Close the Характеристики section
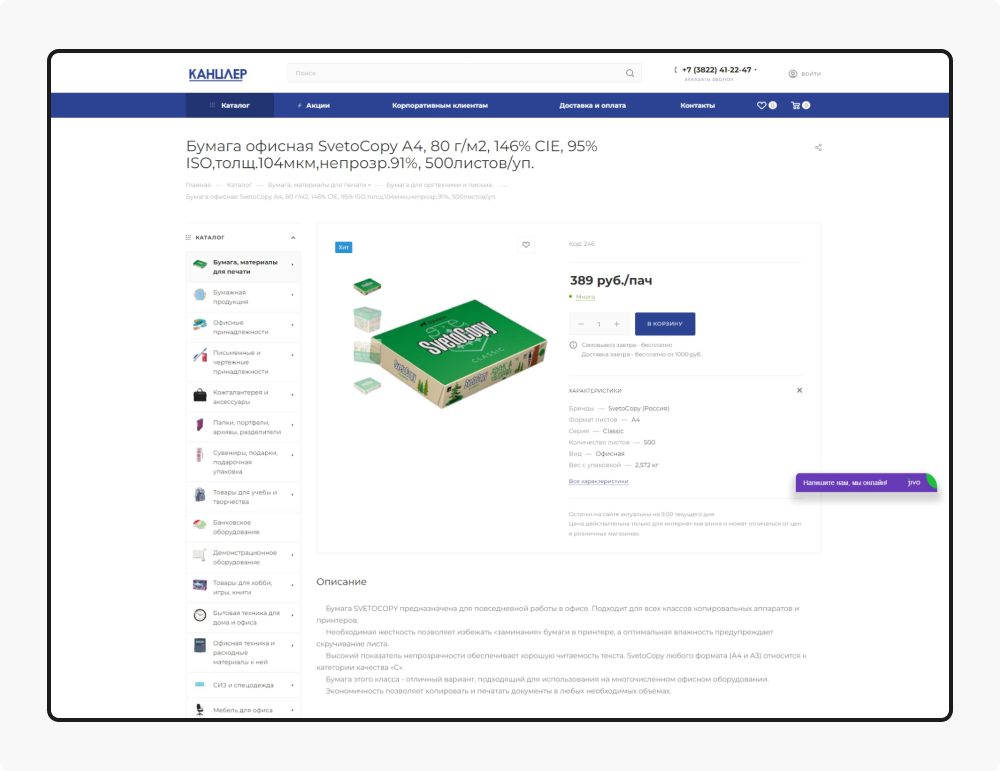The width and height of the screenshot is (1000, 771). (x=799, y=390)
